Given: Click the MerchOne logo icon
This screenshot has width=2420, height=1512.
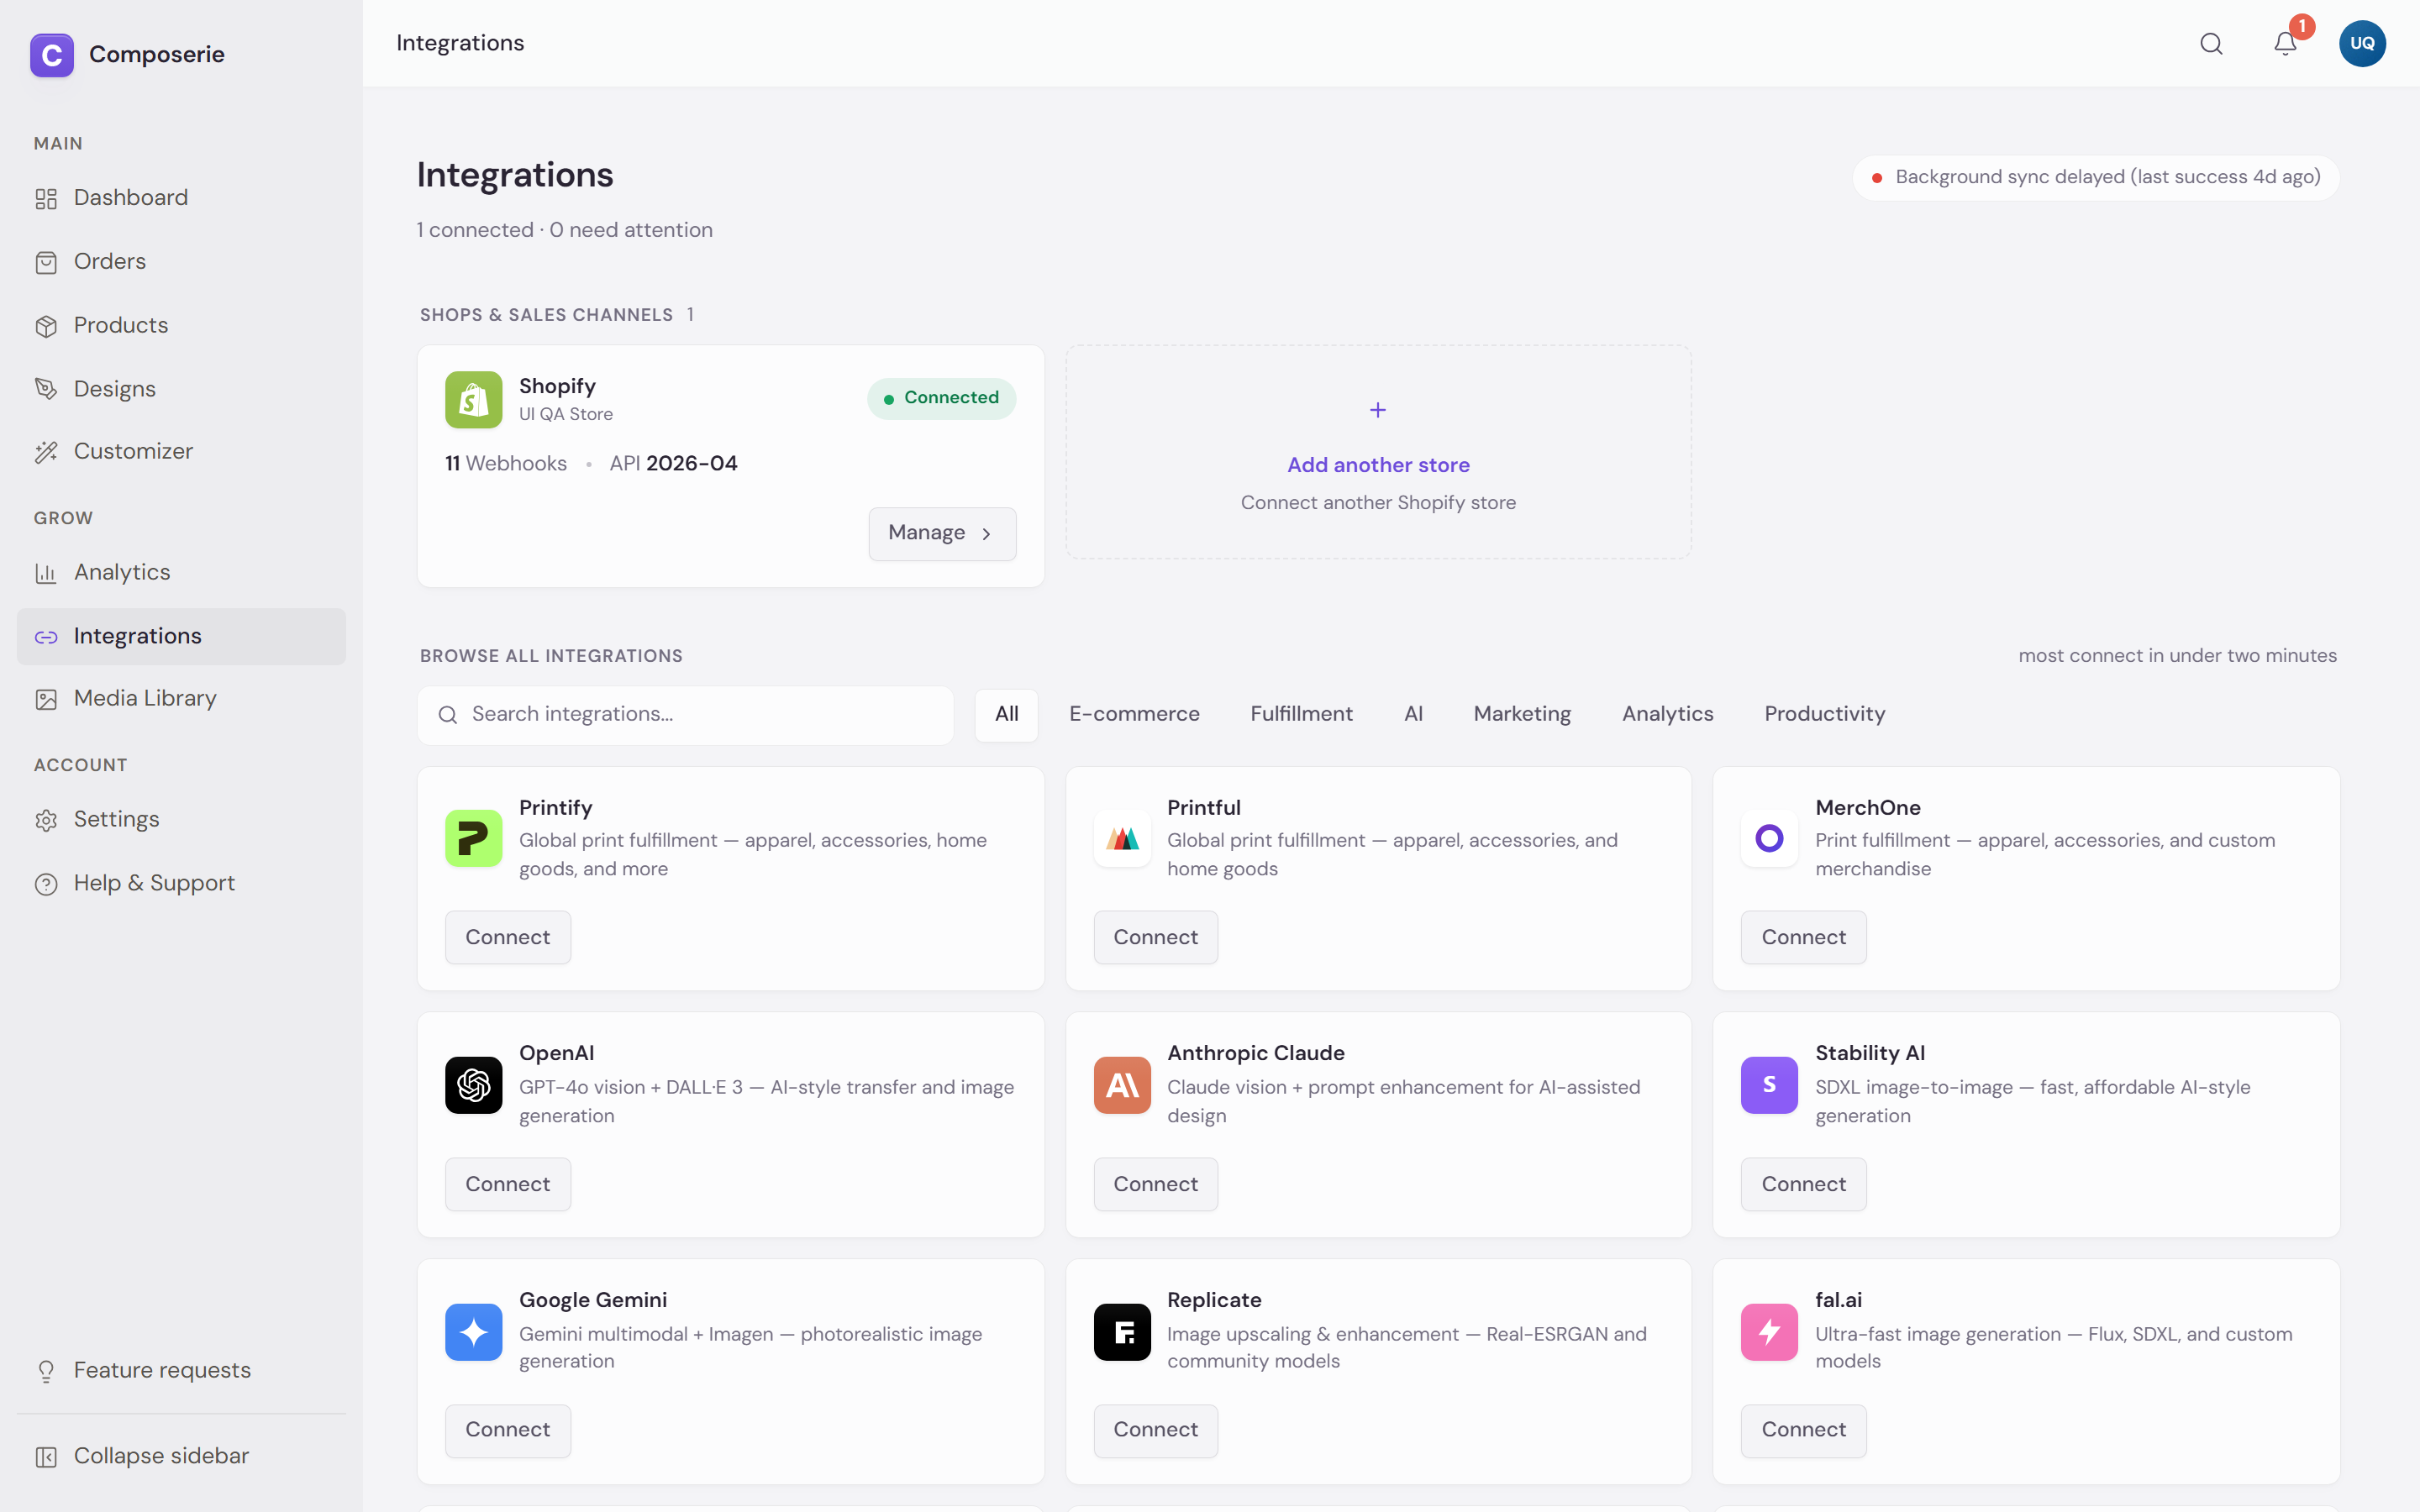Looking at the screenshot, I should tap(1769, 838).
